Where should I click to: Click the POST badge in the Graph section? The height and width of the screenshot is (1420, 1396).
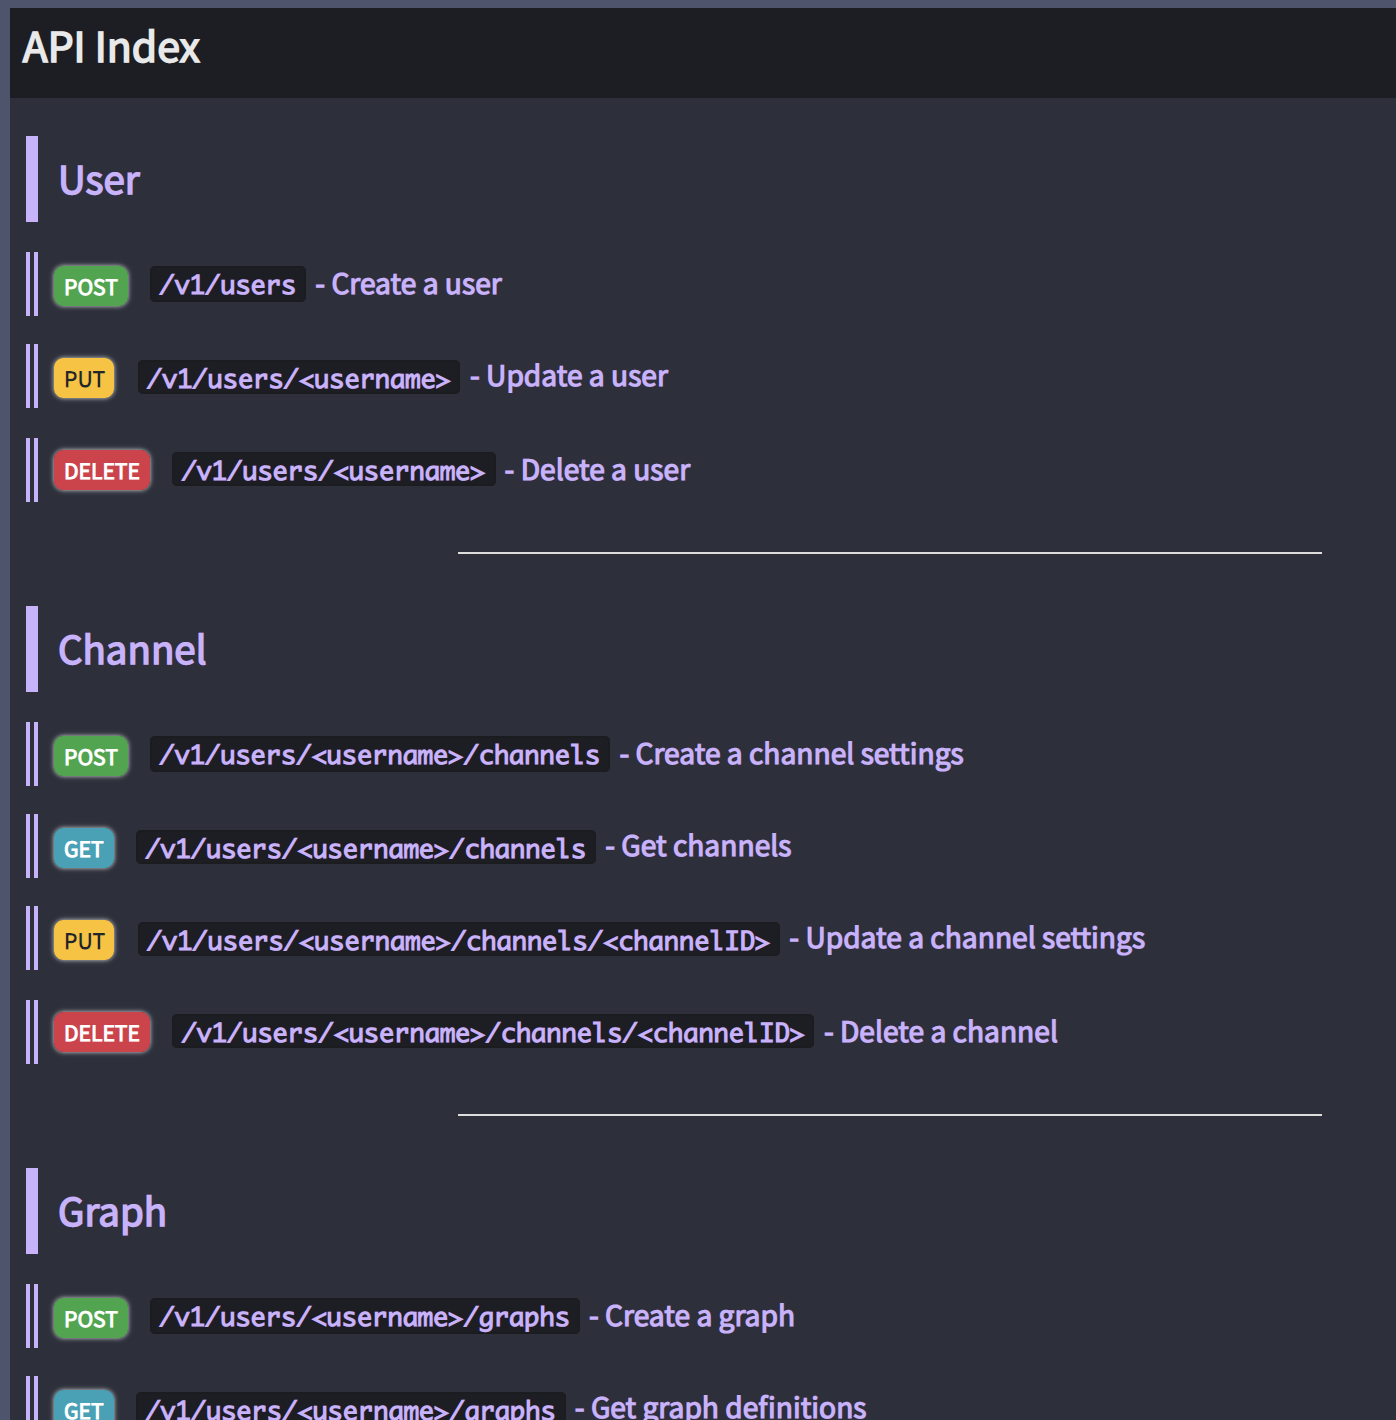click(91, 1319)
